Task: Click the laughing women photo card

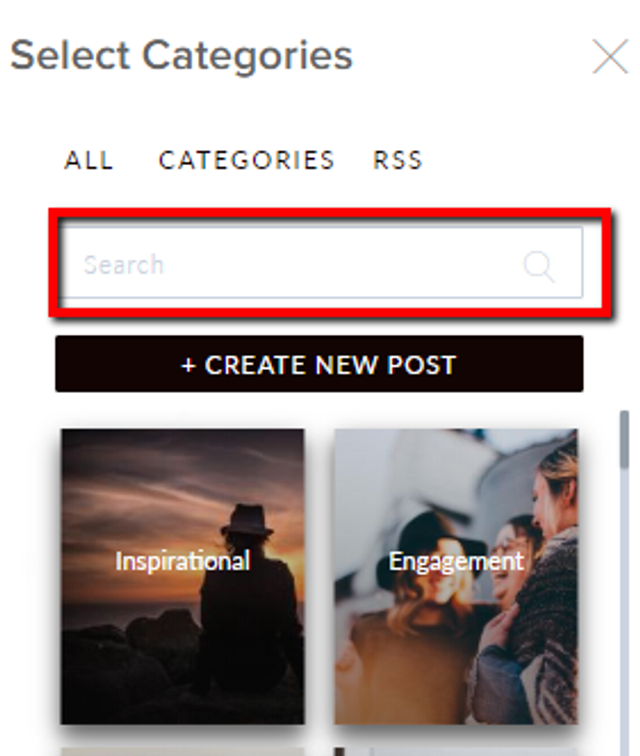Action: pos(456,577)
